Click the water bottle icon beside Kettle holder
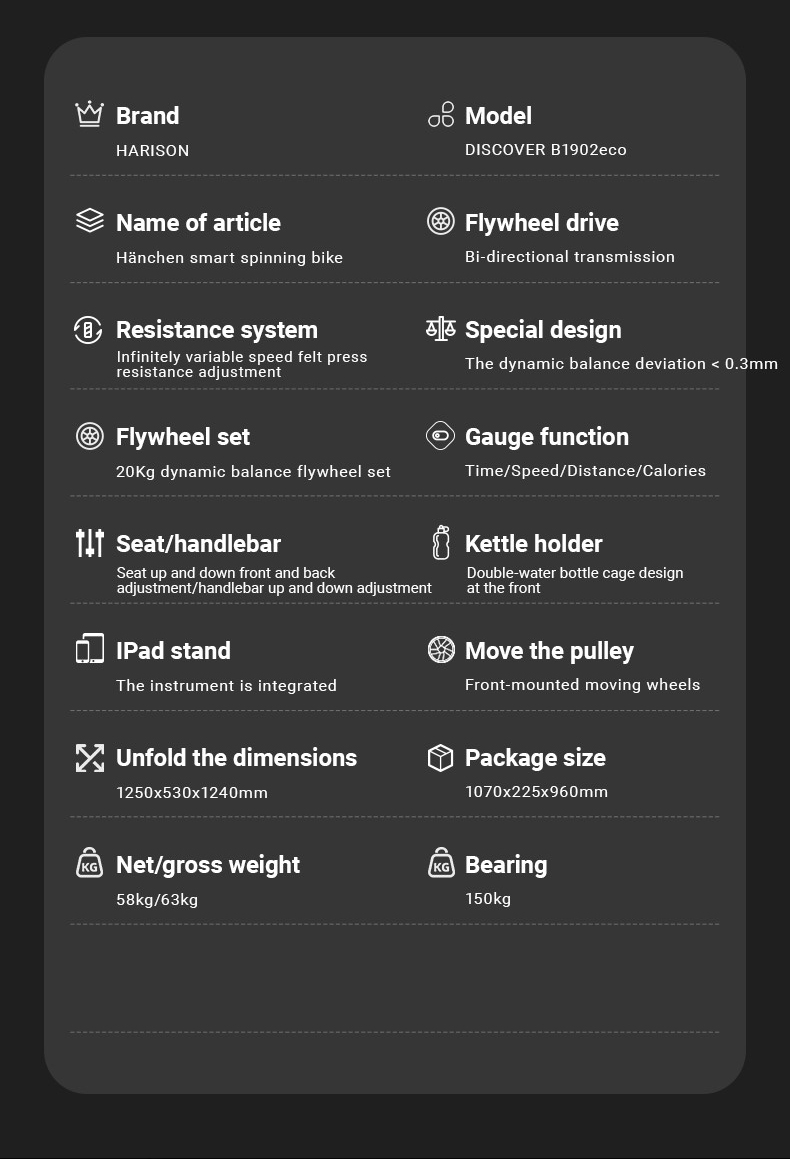Image resolution: width=790 pixels, height=1159 pixels. [441, 543]
